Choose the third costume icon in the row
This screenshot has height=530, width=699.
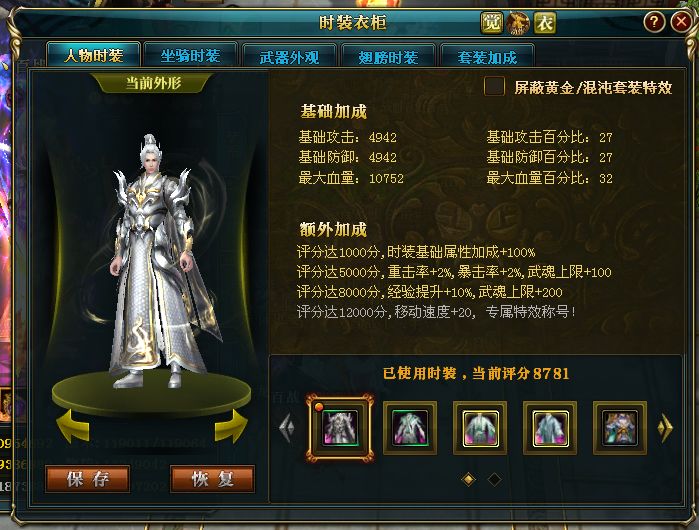[480, 428]
